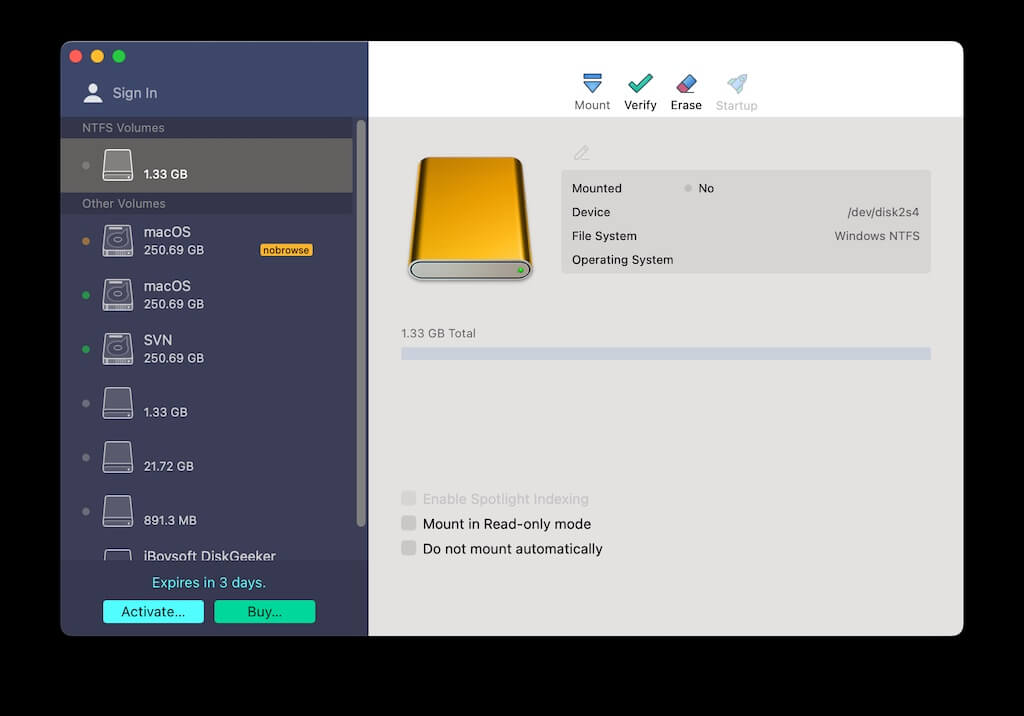Select the 21.72 GB volume

pyautogui.click(x=207, y=457)
